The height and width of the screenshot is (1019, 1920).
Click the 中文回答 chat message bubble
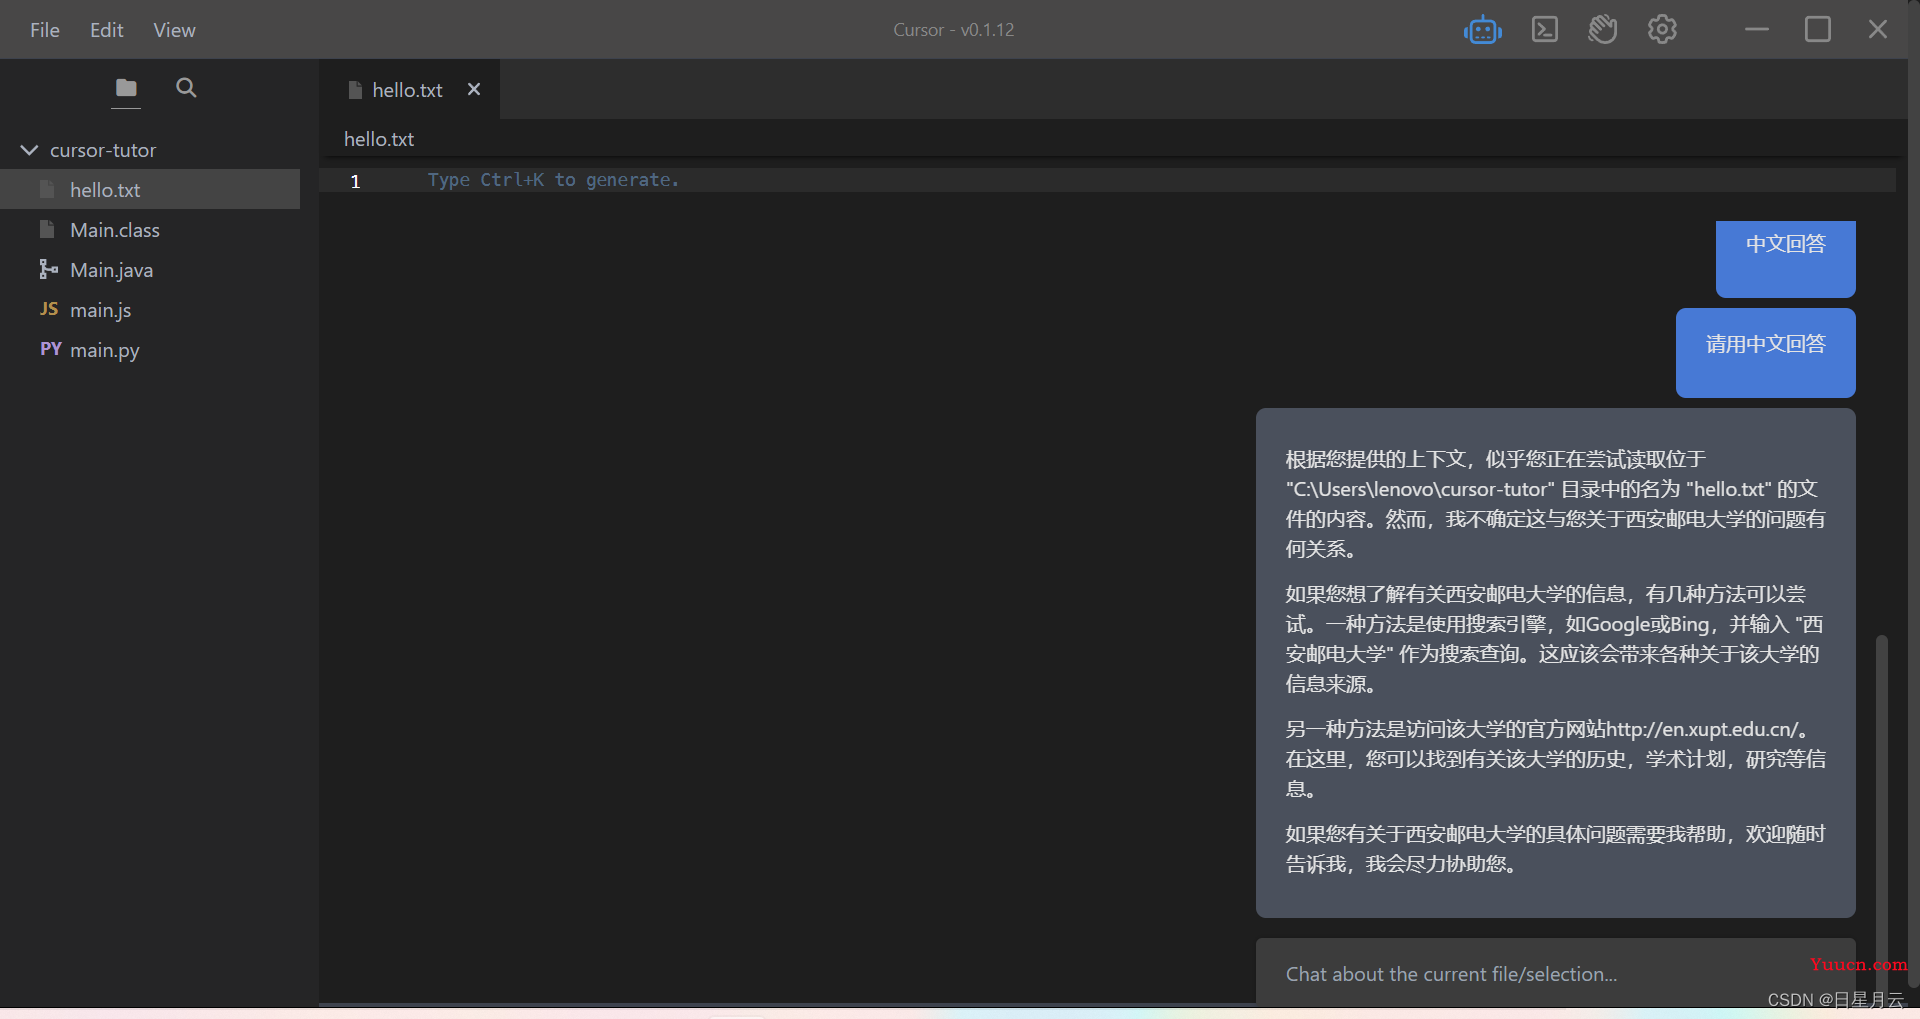tap(1785, 259)
